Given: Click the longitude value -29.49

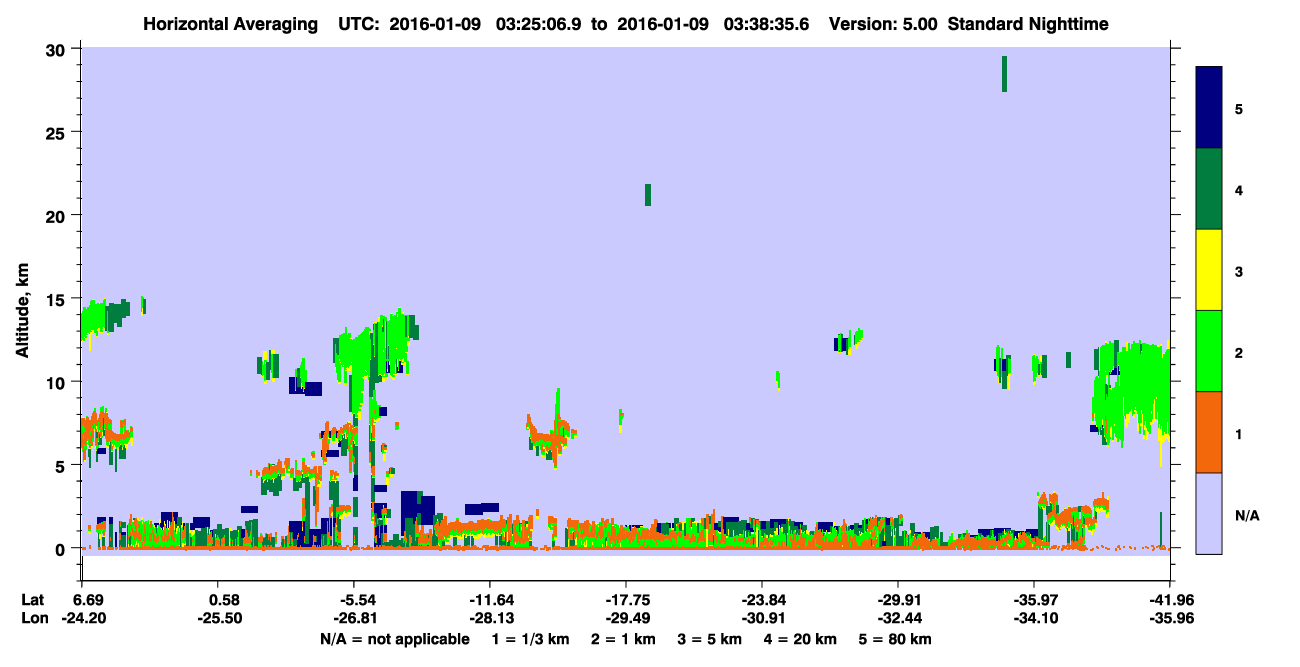Looking at the screenshot, I should tap(626, 619).
